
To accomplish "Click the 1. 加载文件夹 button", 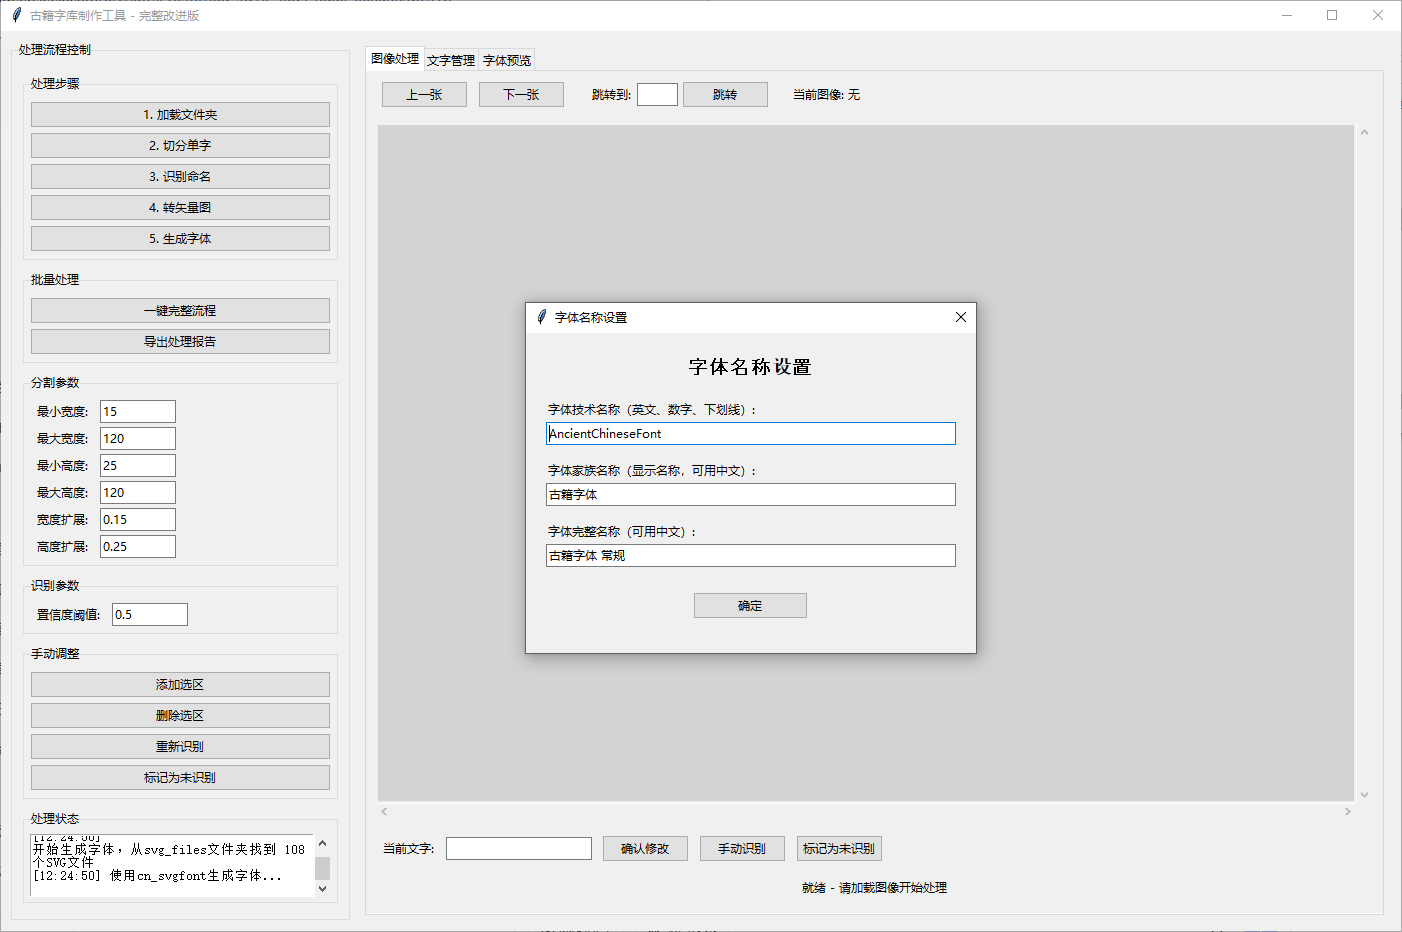I will [x=180, y=114].
